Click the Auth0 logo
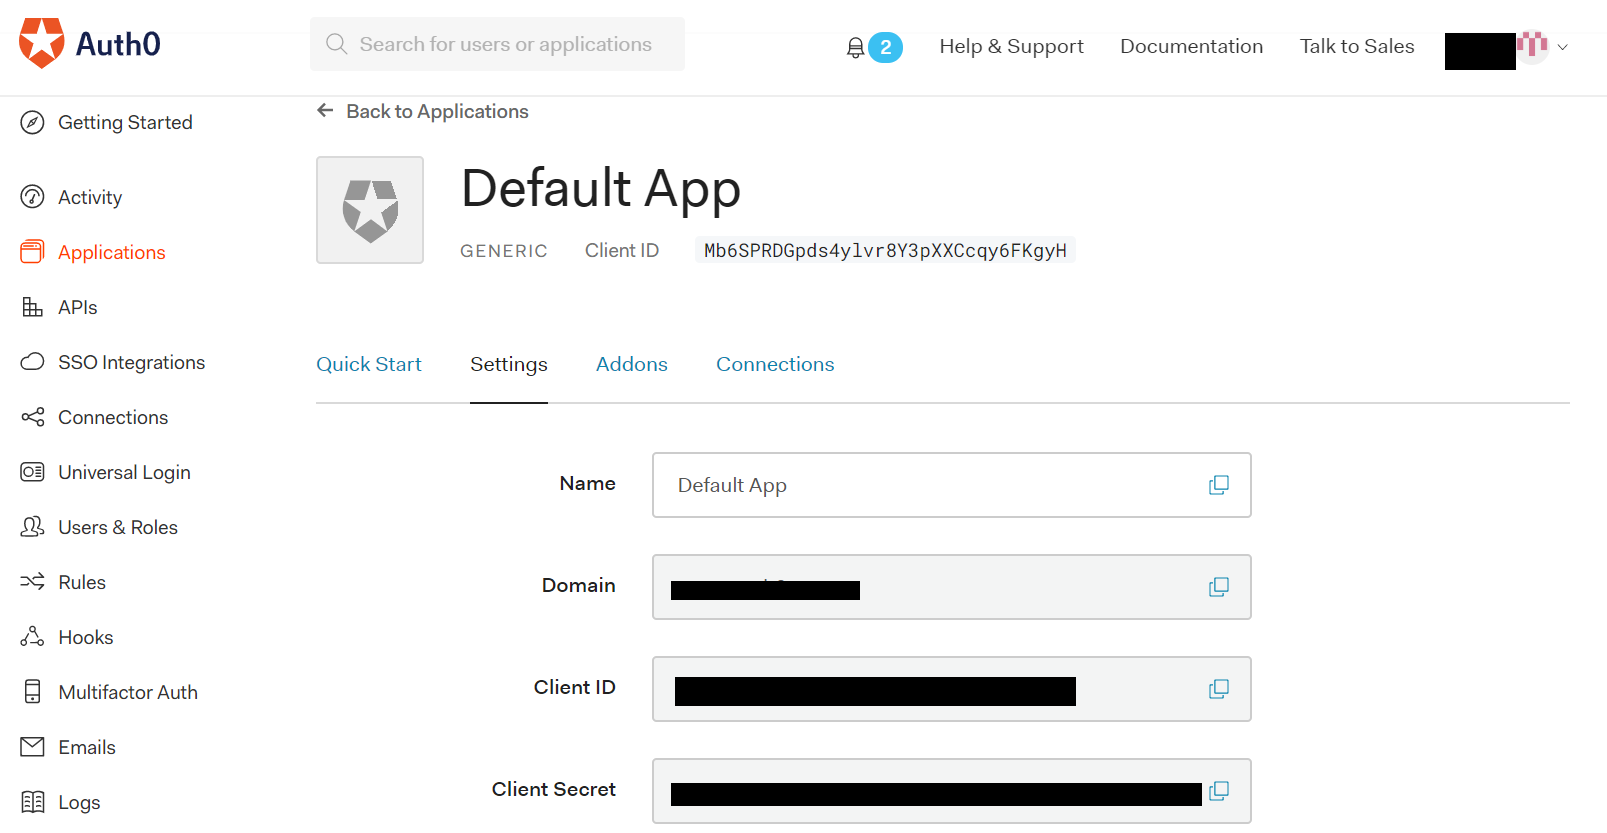This screenshot has height=833, width=1607. click(x=90, y=43)
